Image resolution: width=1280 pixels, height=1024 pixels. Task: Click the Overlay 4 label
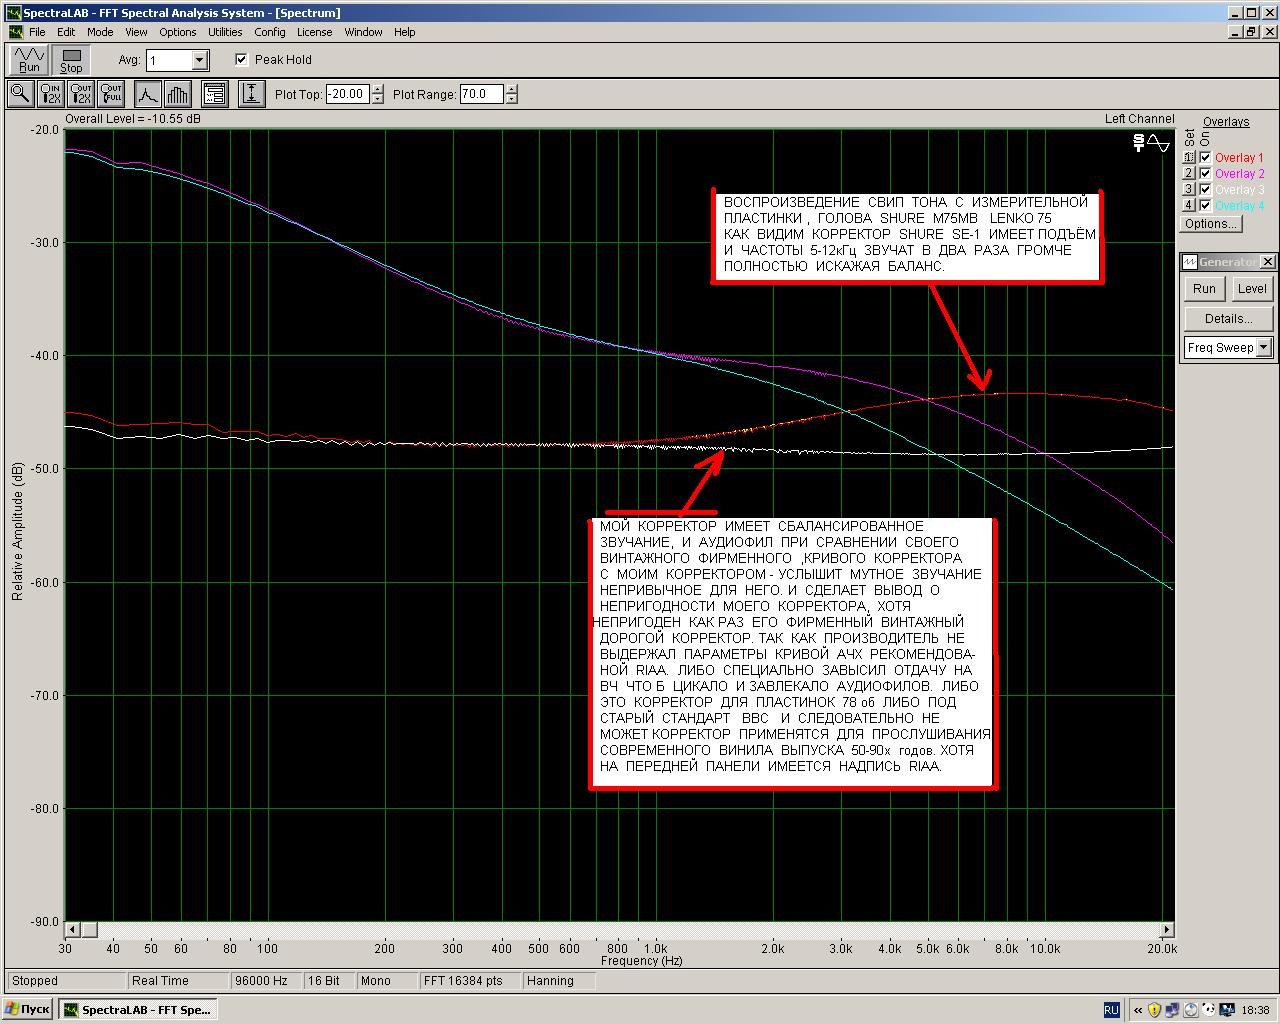[x=1239, y=206]
